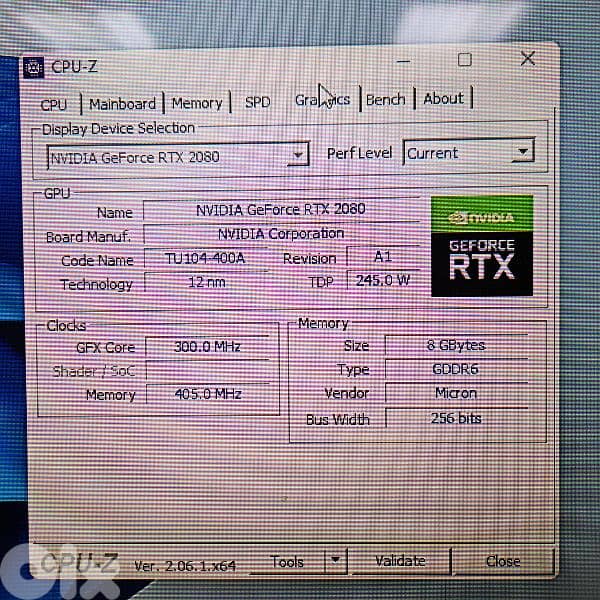The height and width of the screenshot is (600, 600).
Task: Open the About tab
Action: click(443, 98)
